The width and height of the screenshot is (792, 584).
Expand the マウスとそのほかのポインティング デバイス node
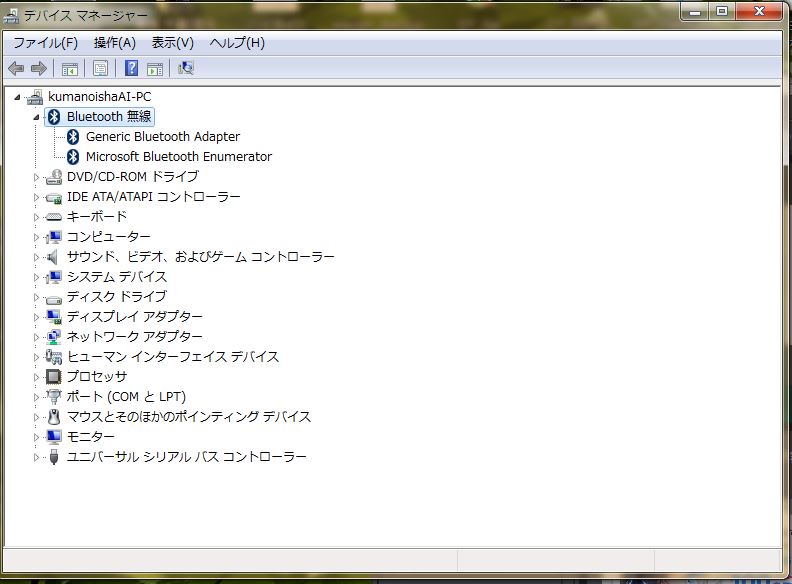[36, 417]
